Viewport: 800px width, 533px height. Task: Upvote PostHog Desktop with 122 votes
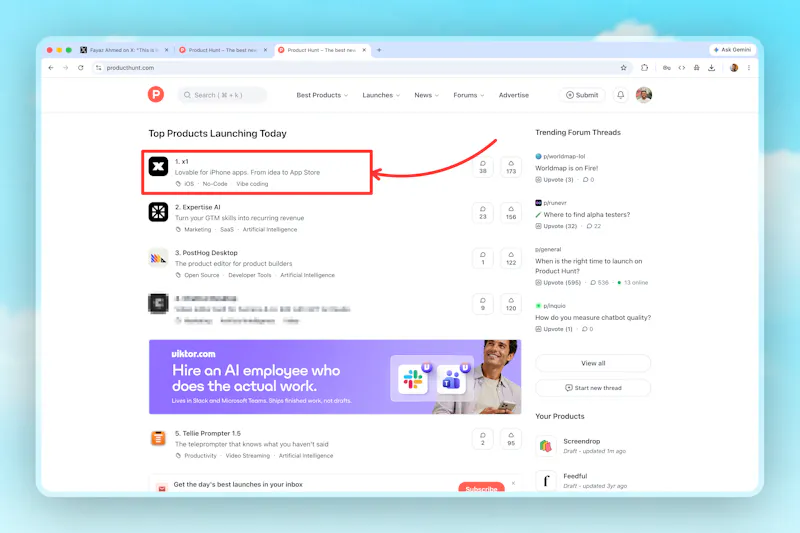pyautogui.click(x=511, y=259)
